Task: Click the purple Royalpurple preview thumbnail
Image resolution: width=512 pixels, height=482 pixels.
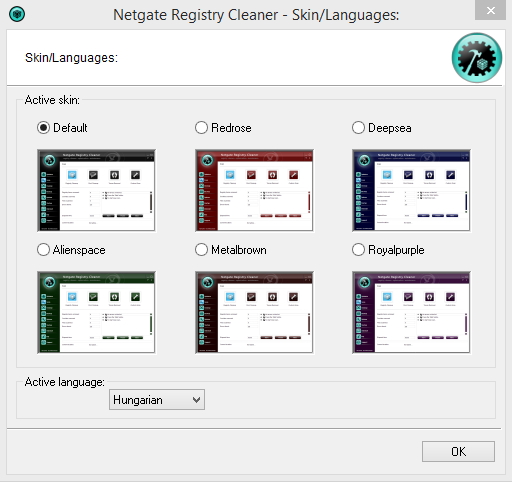Action: [411, 312]
